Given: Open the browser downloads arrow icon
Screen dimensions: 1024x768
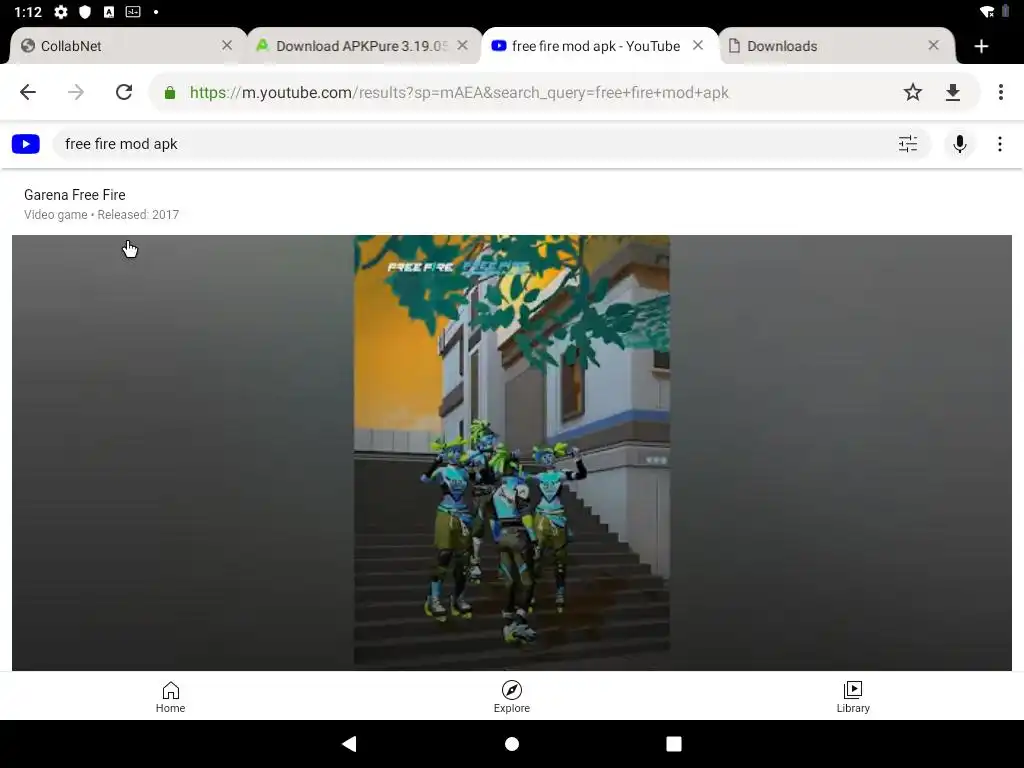Looking at the screenshot, I should pyautogui.click(x=953, y=92).
